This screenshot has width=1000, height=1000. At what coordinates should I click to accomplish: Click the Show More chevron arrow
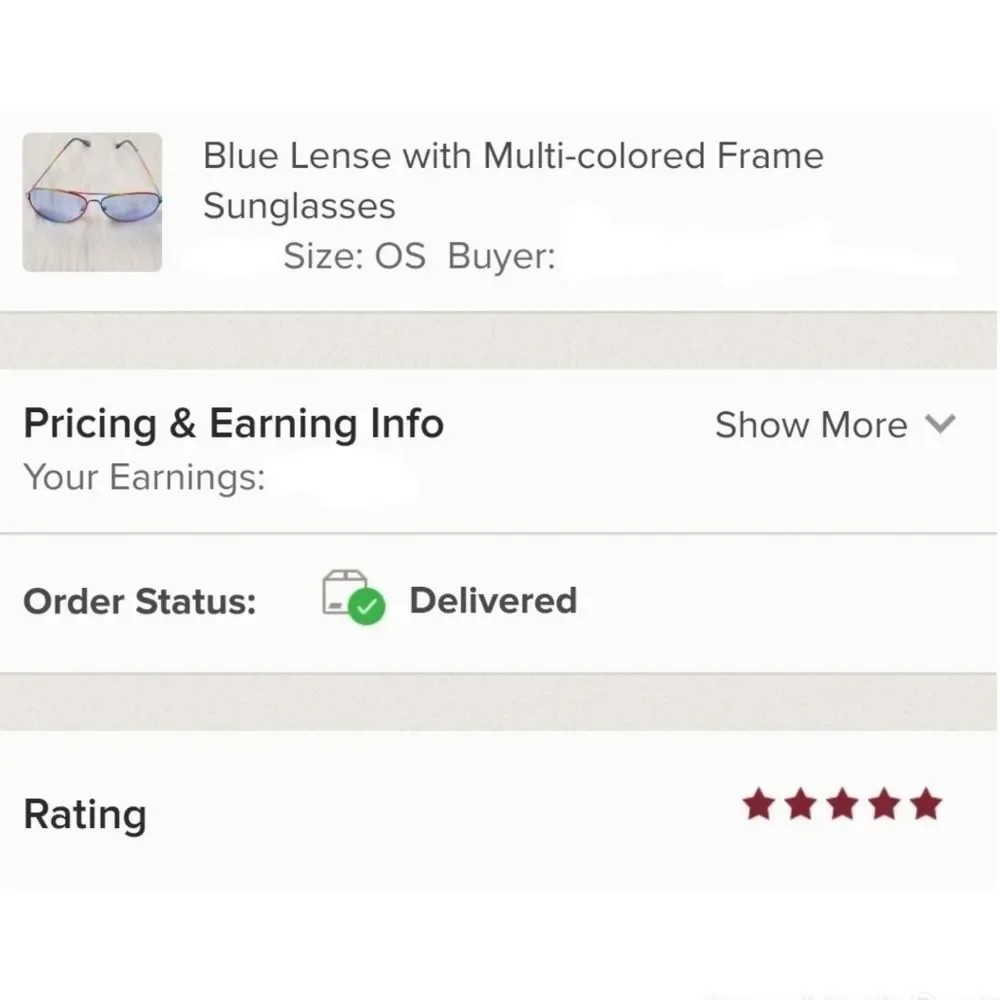pyautogui.click(x=940, y=424)
